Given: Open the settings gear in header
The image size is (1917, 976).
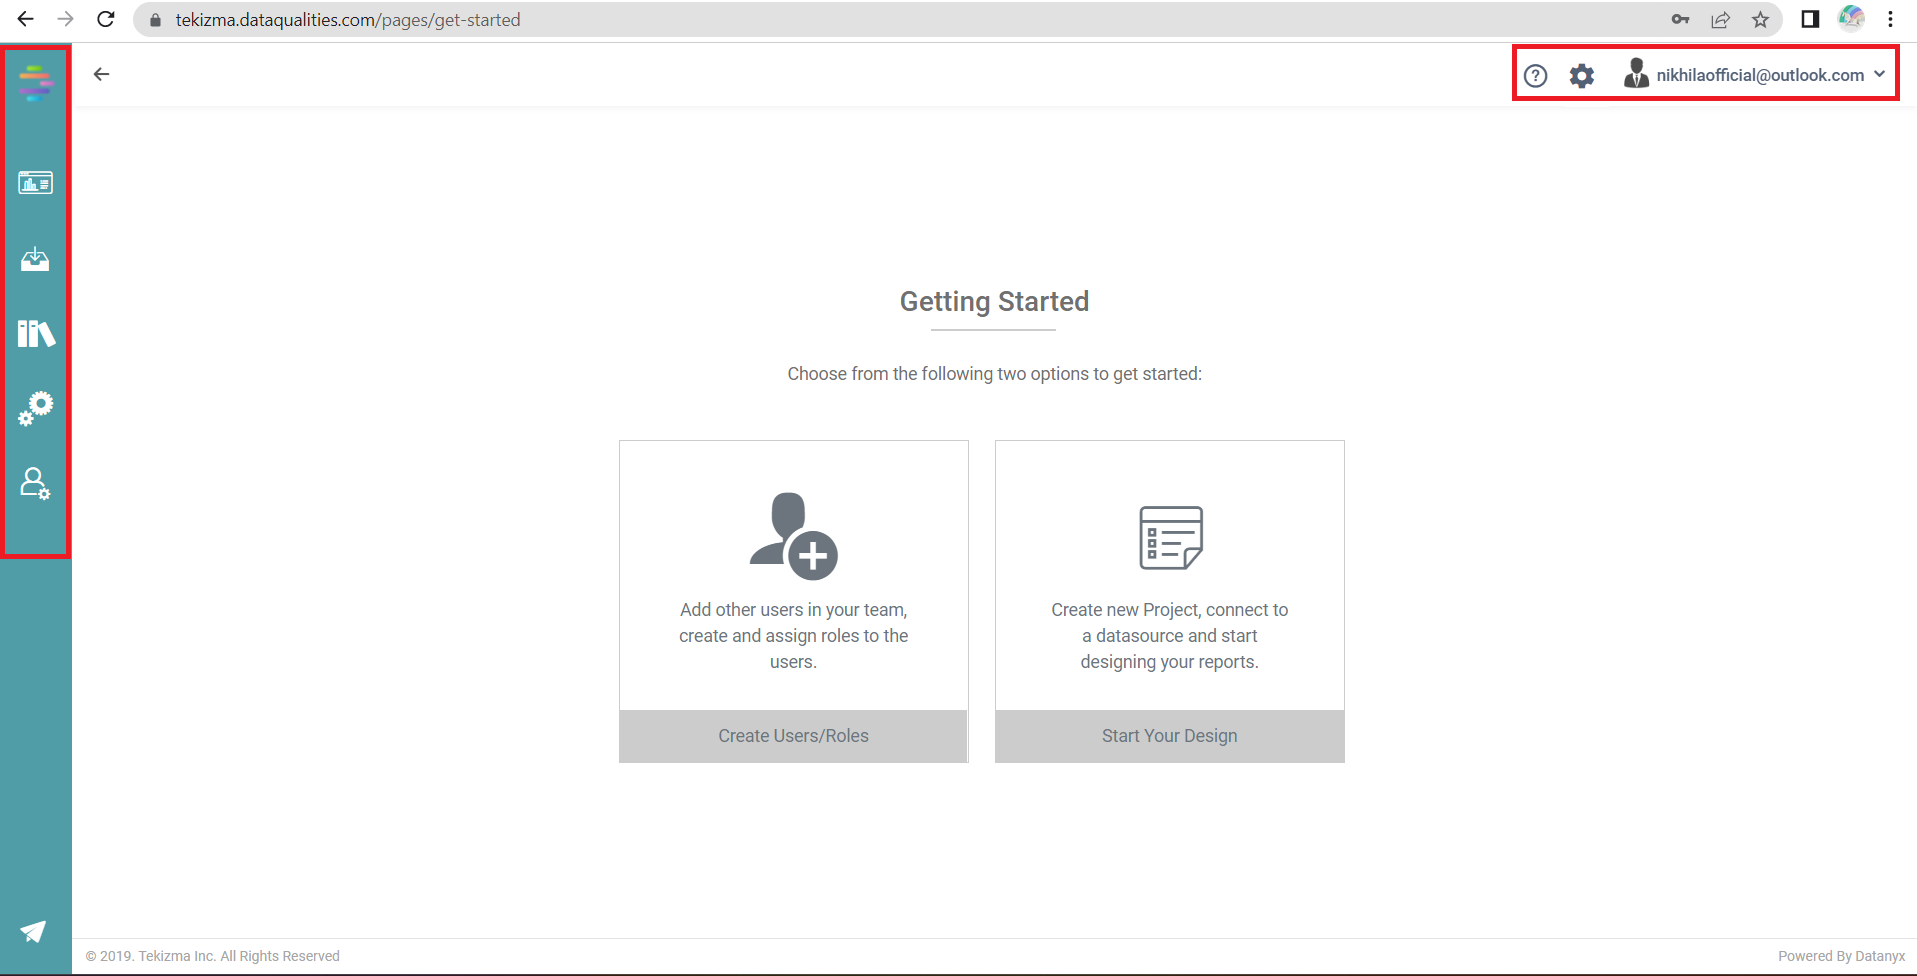Looking at the screenshot, I should [1581, 76].
